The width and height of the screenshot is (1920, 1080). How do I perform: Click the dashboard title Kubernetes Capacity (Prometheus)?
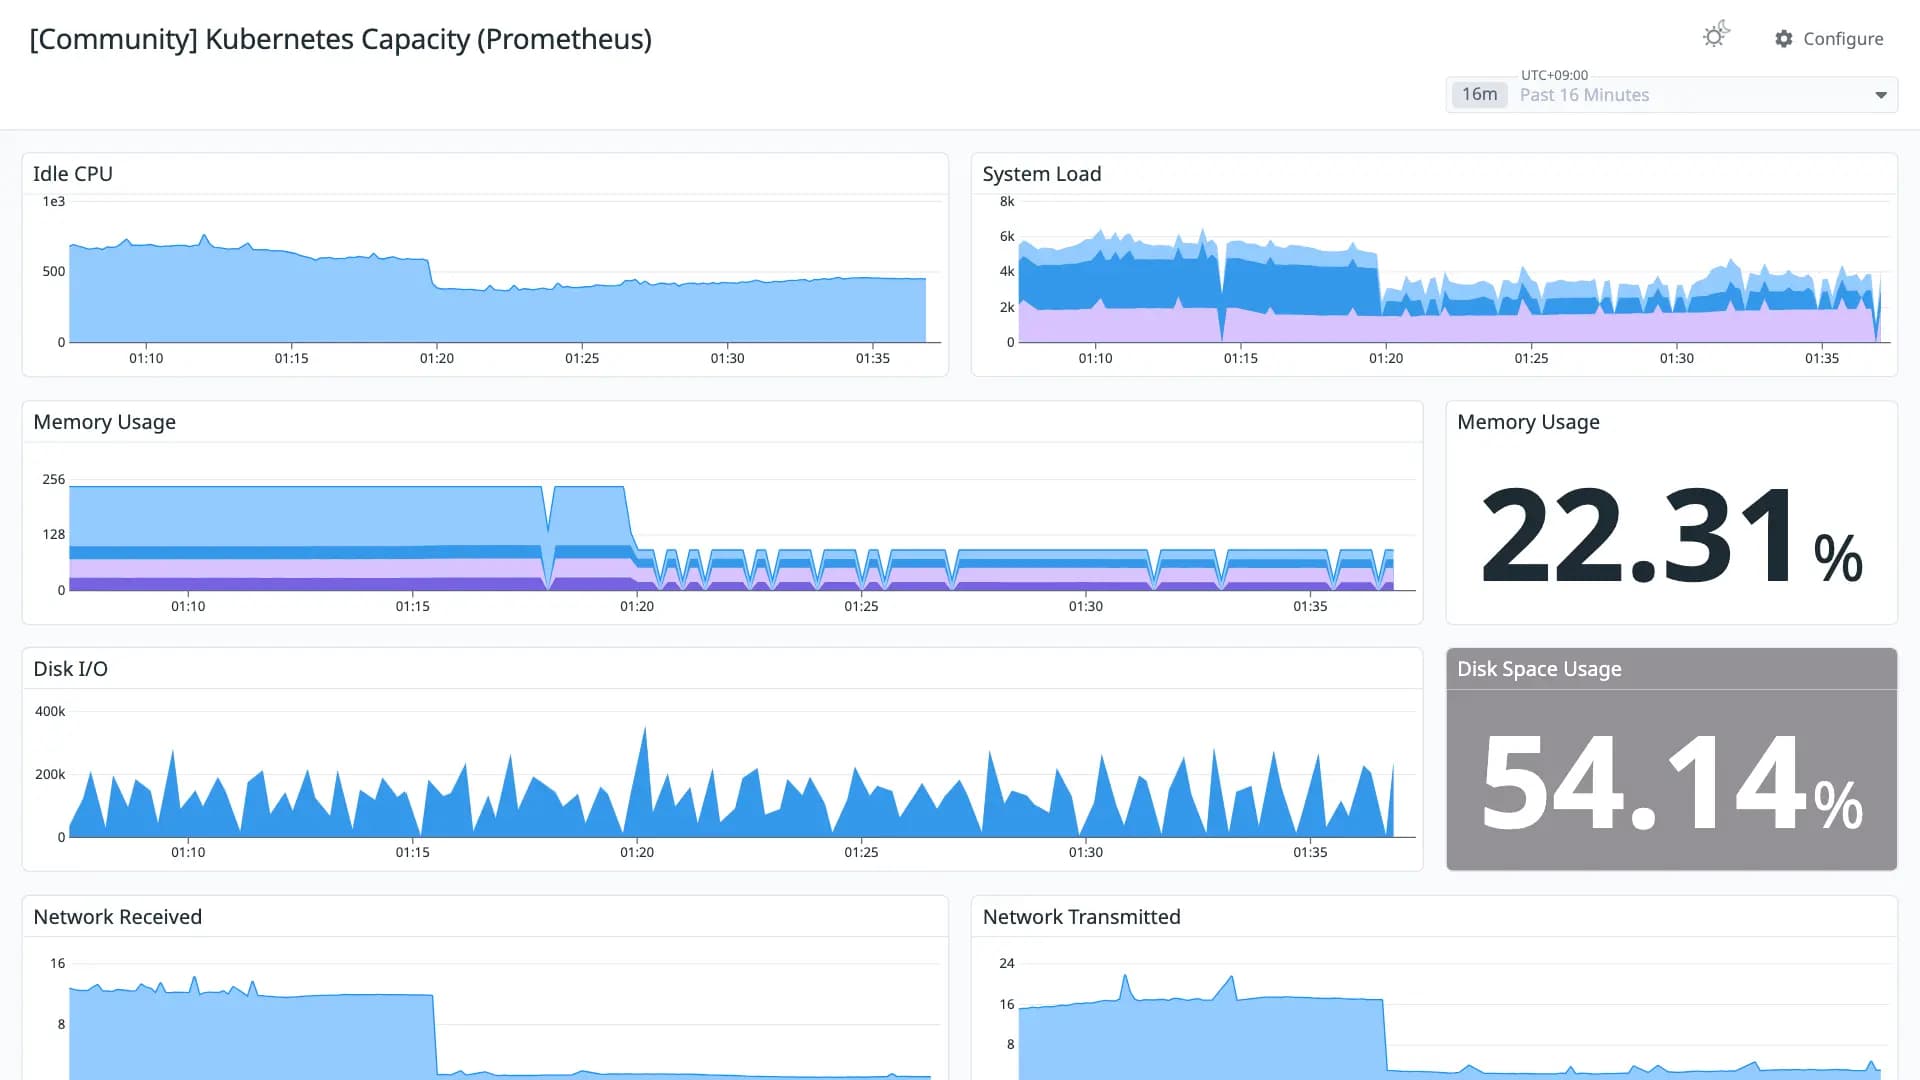(x=341, y=39)
